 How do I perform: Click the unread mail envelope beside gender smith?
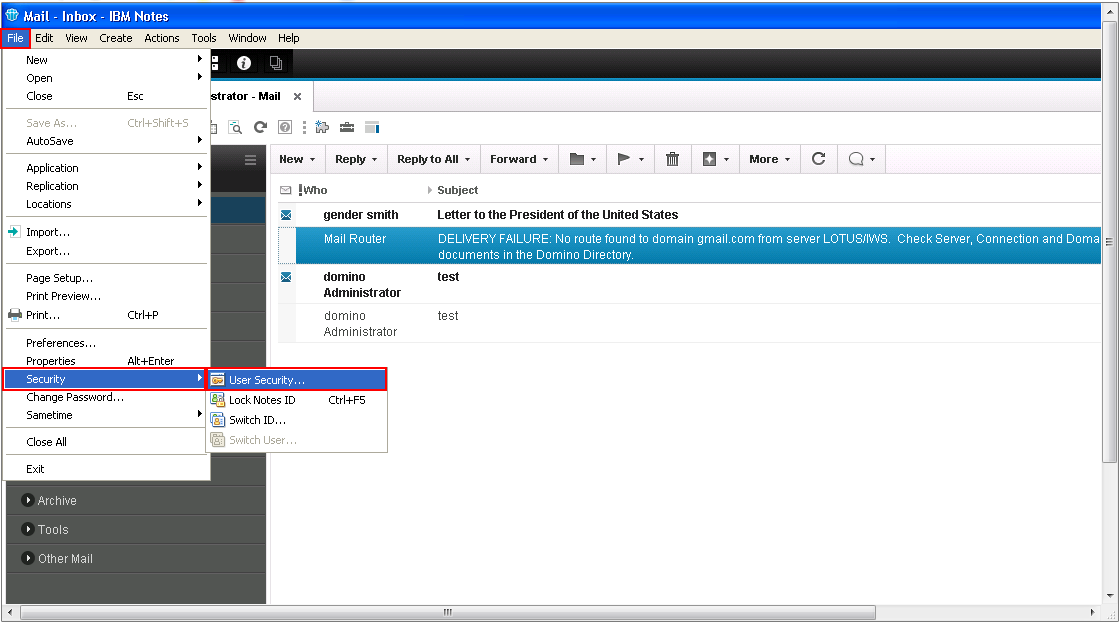pyautogui.click(x=288, y=214)
